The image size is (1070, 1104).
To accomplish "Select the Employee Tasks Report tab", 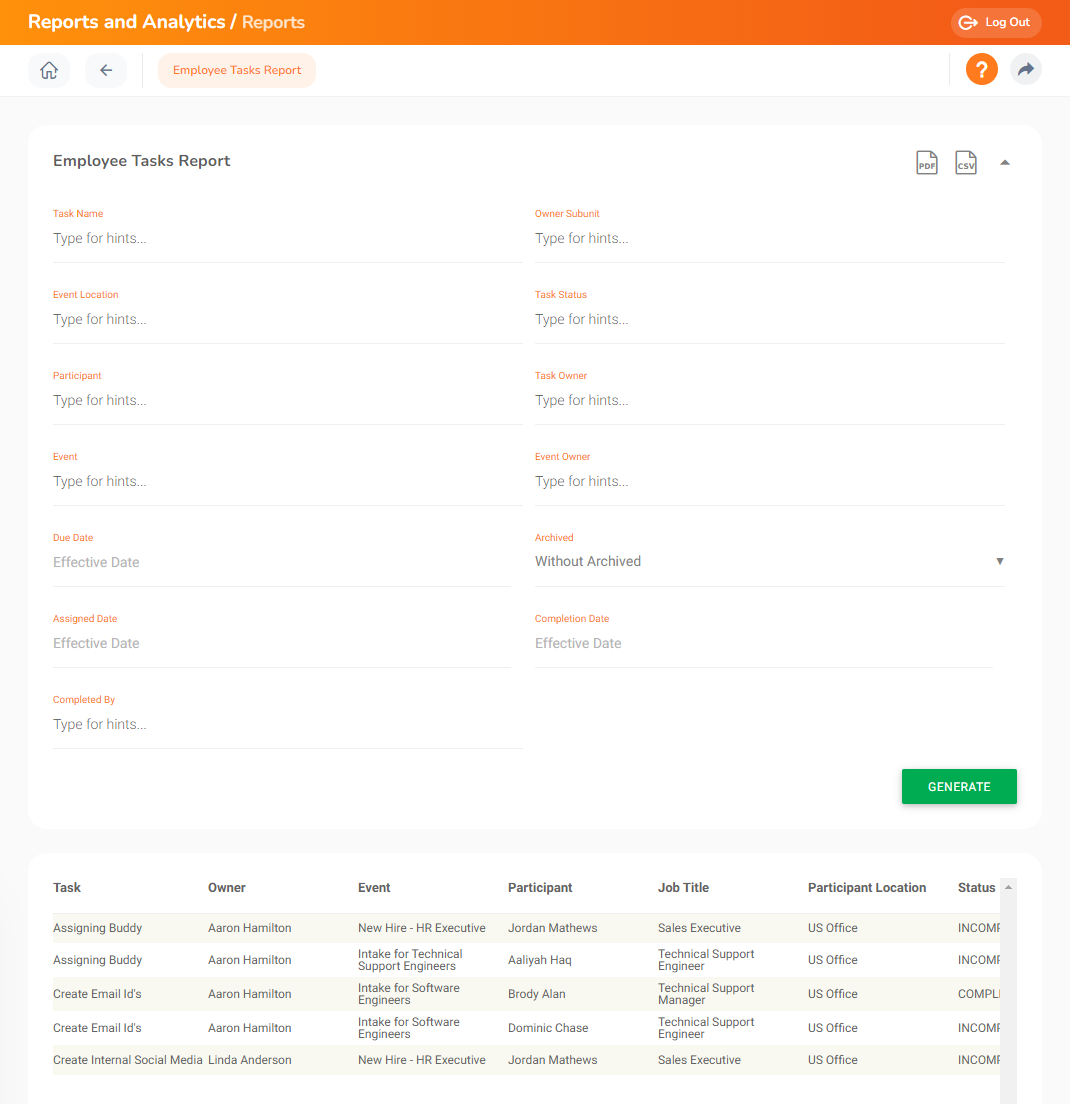I will (237, 71).
